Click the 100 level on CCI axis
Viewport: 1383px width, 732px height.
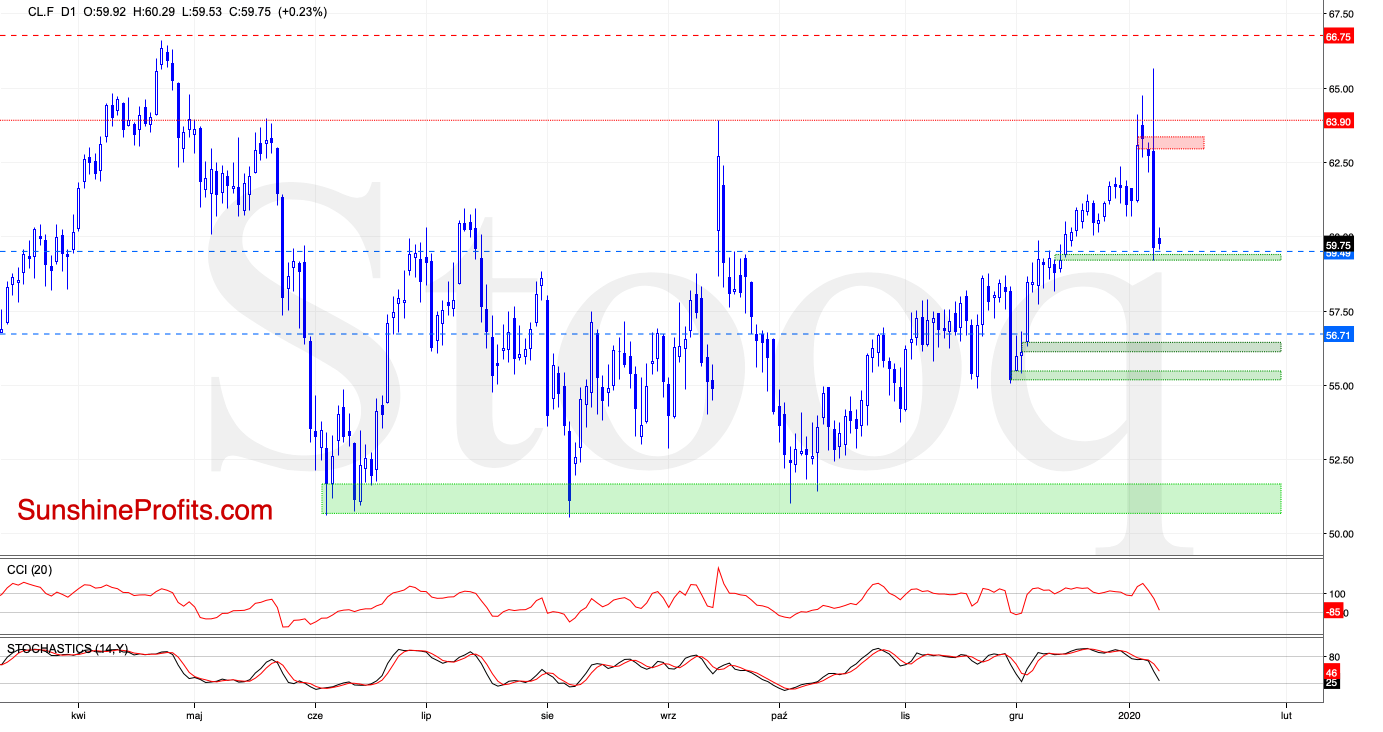click(1335, 594)
